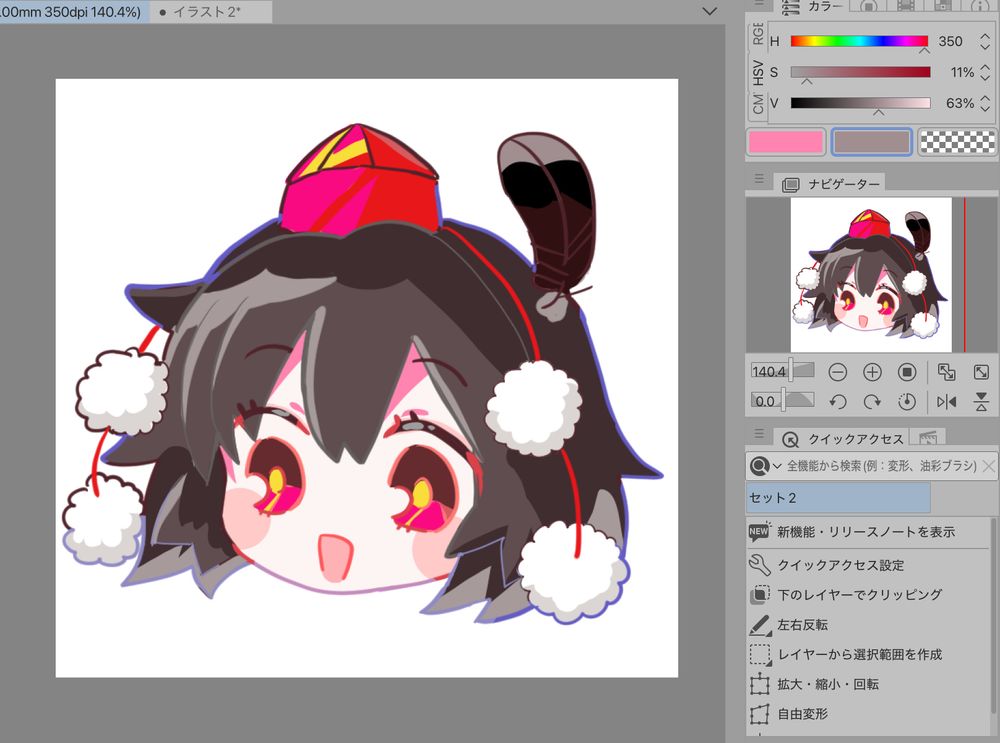Open クイックアクセス設定
This screenshot has width=1000, height=743.
click(x=840, y=565)
